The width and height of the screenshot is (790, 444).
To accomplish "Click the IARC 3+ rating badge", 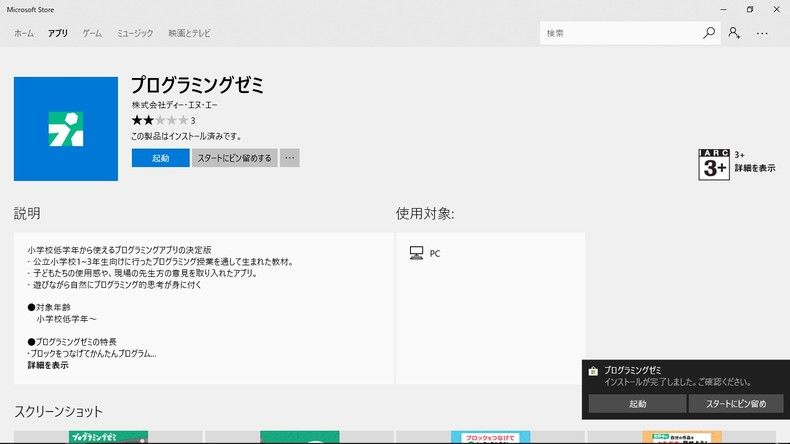I will click(x=713, y=164).
